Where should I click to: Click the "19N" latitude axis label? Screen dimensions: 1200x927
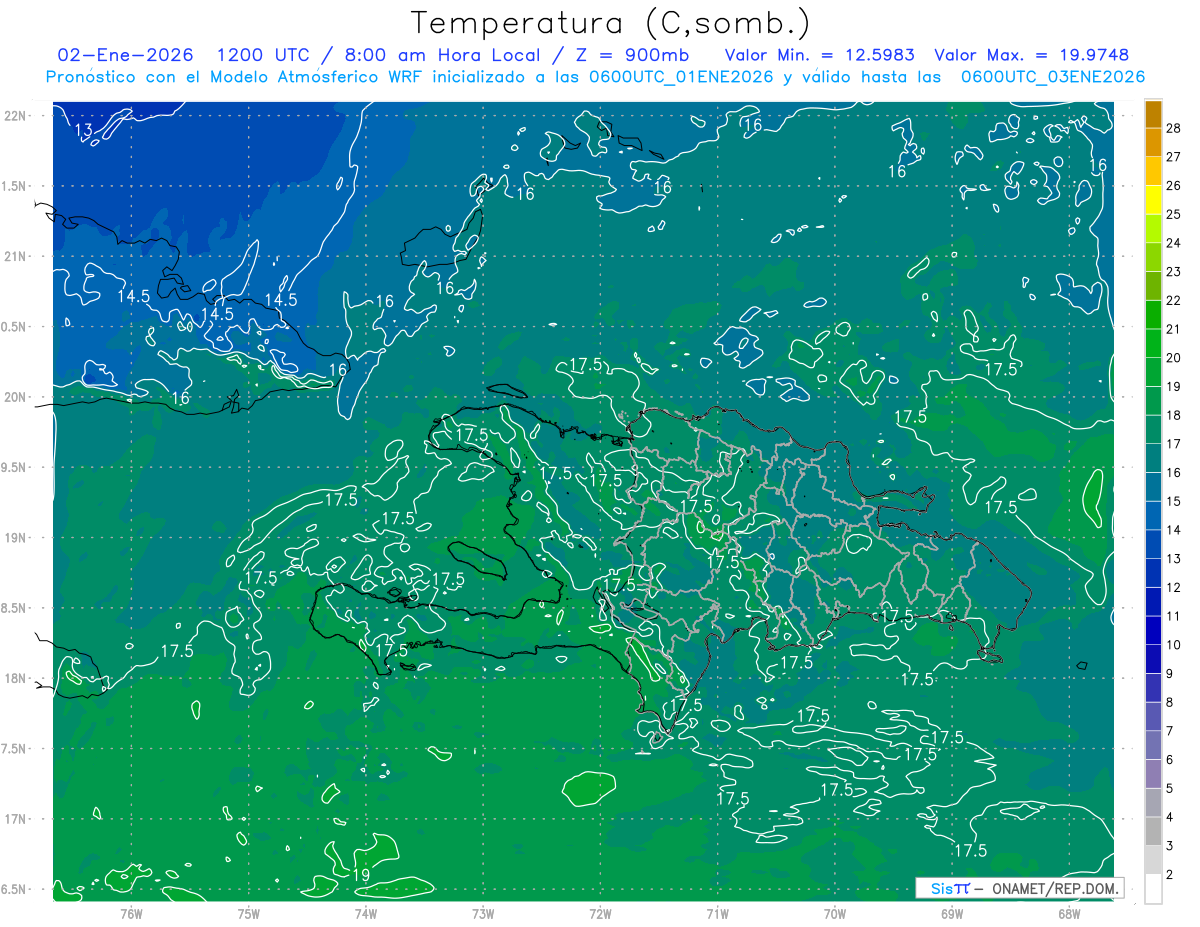(17, 537)
